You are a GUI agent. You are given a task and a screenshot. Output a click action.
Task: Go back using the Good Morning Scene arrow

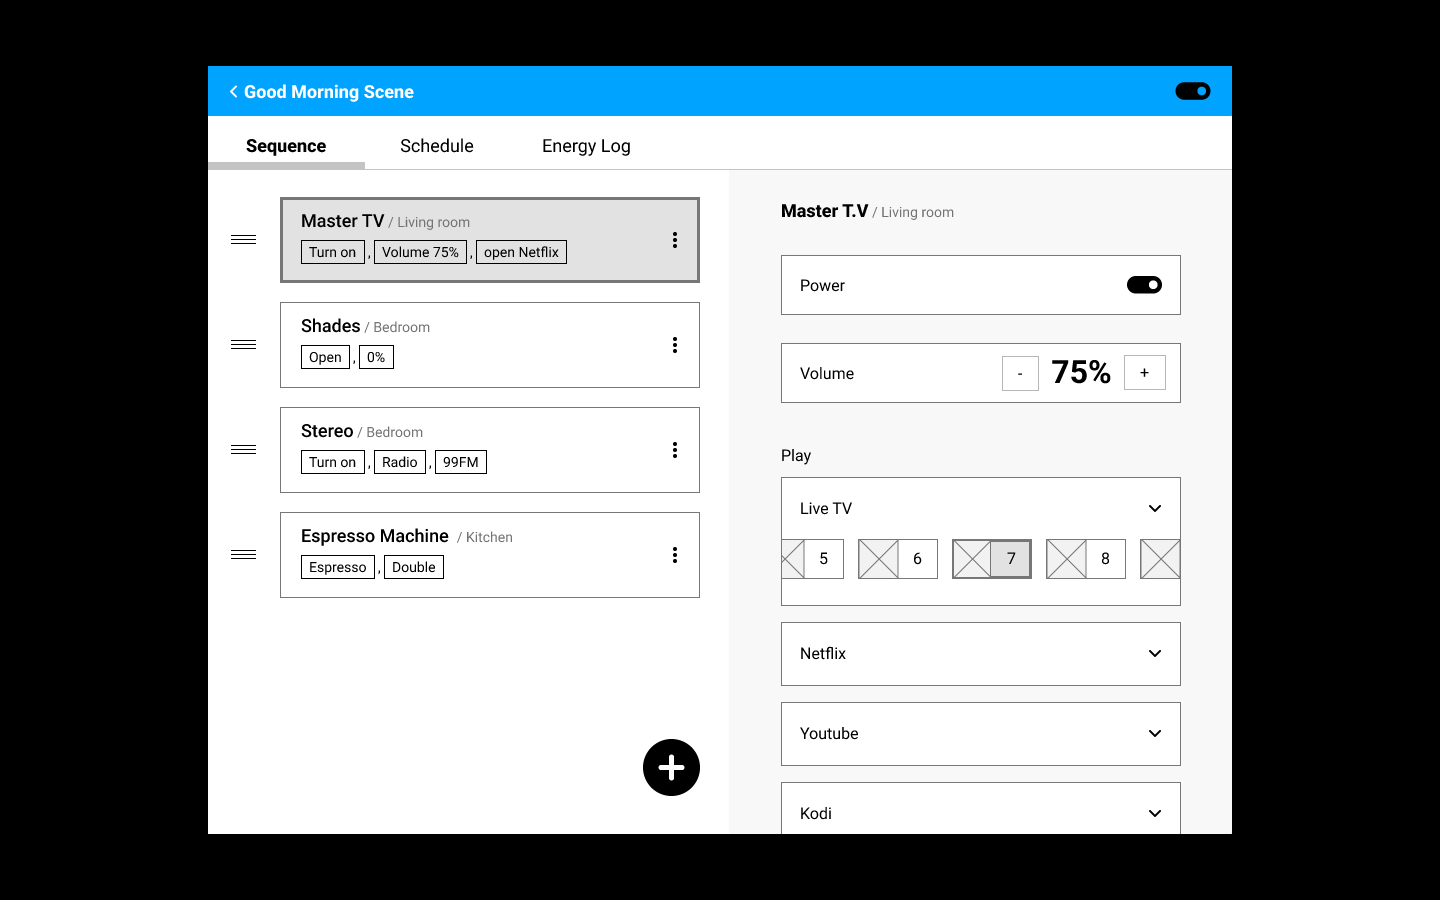pyautogui.click(x=234, y=92)
